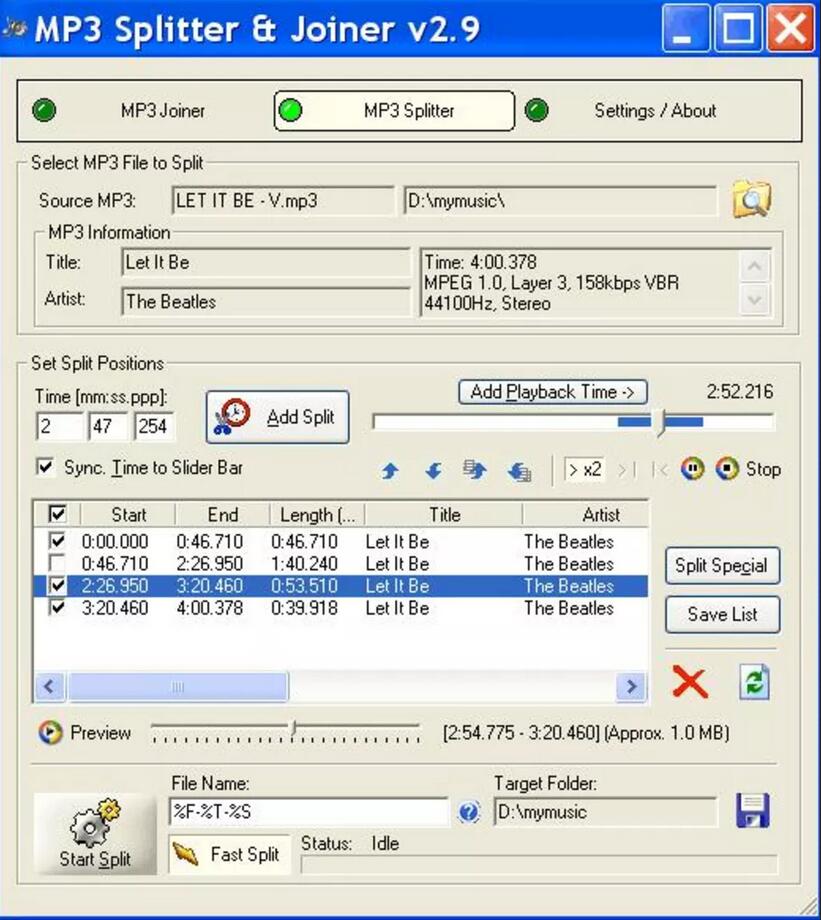
Task: Click the minutes time field showing 2
Action: click(59, 426)
